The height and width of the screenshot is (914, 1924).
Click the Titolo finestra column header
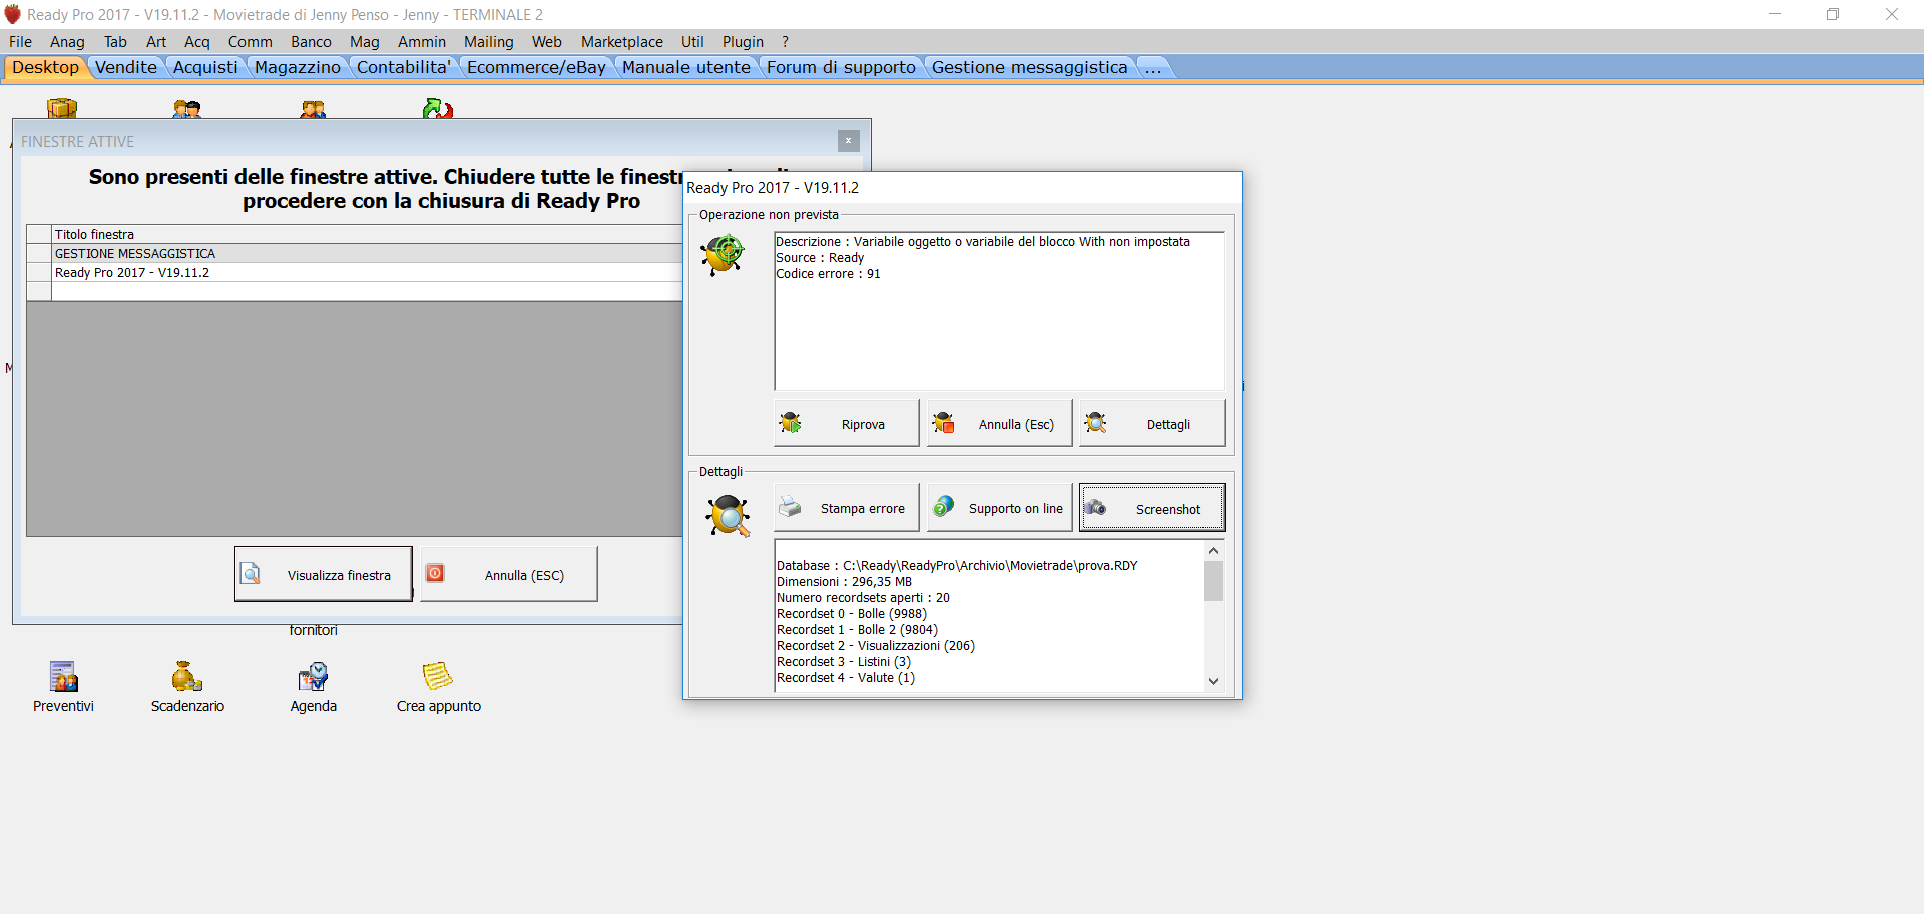click(368, 234)
